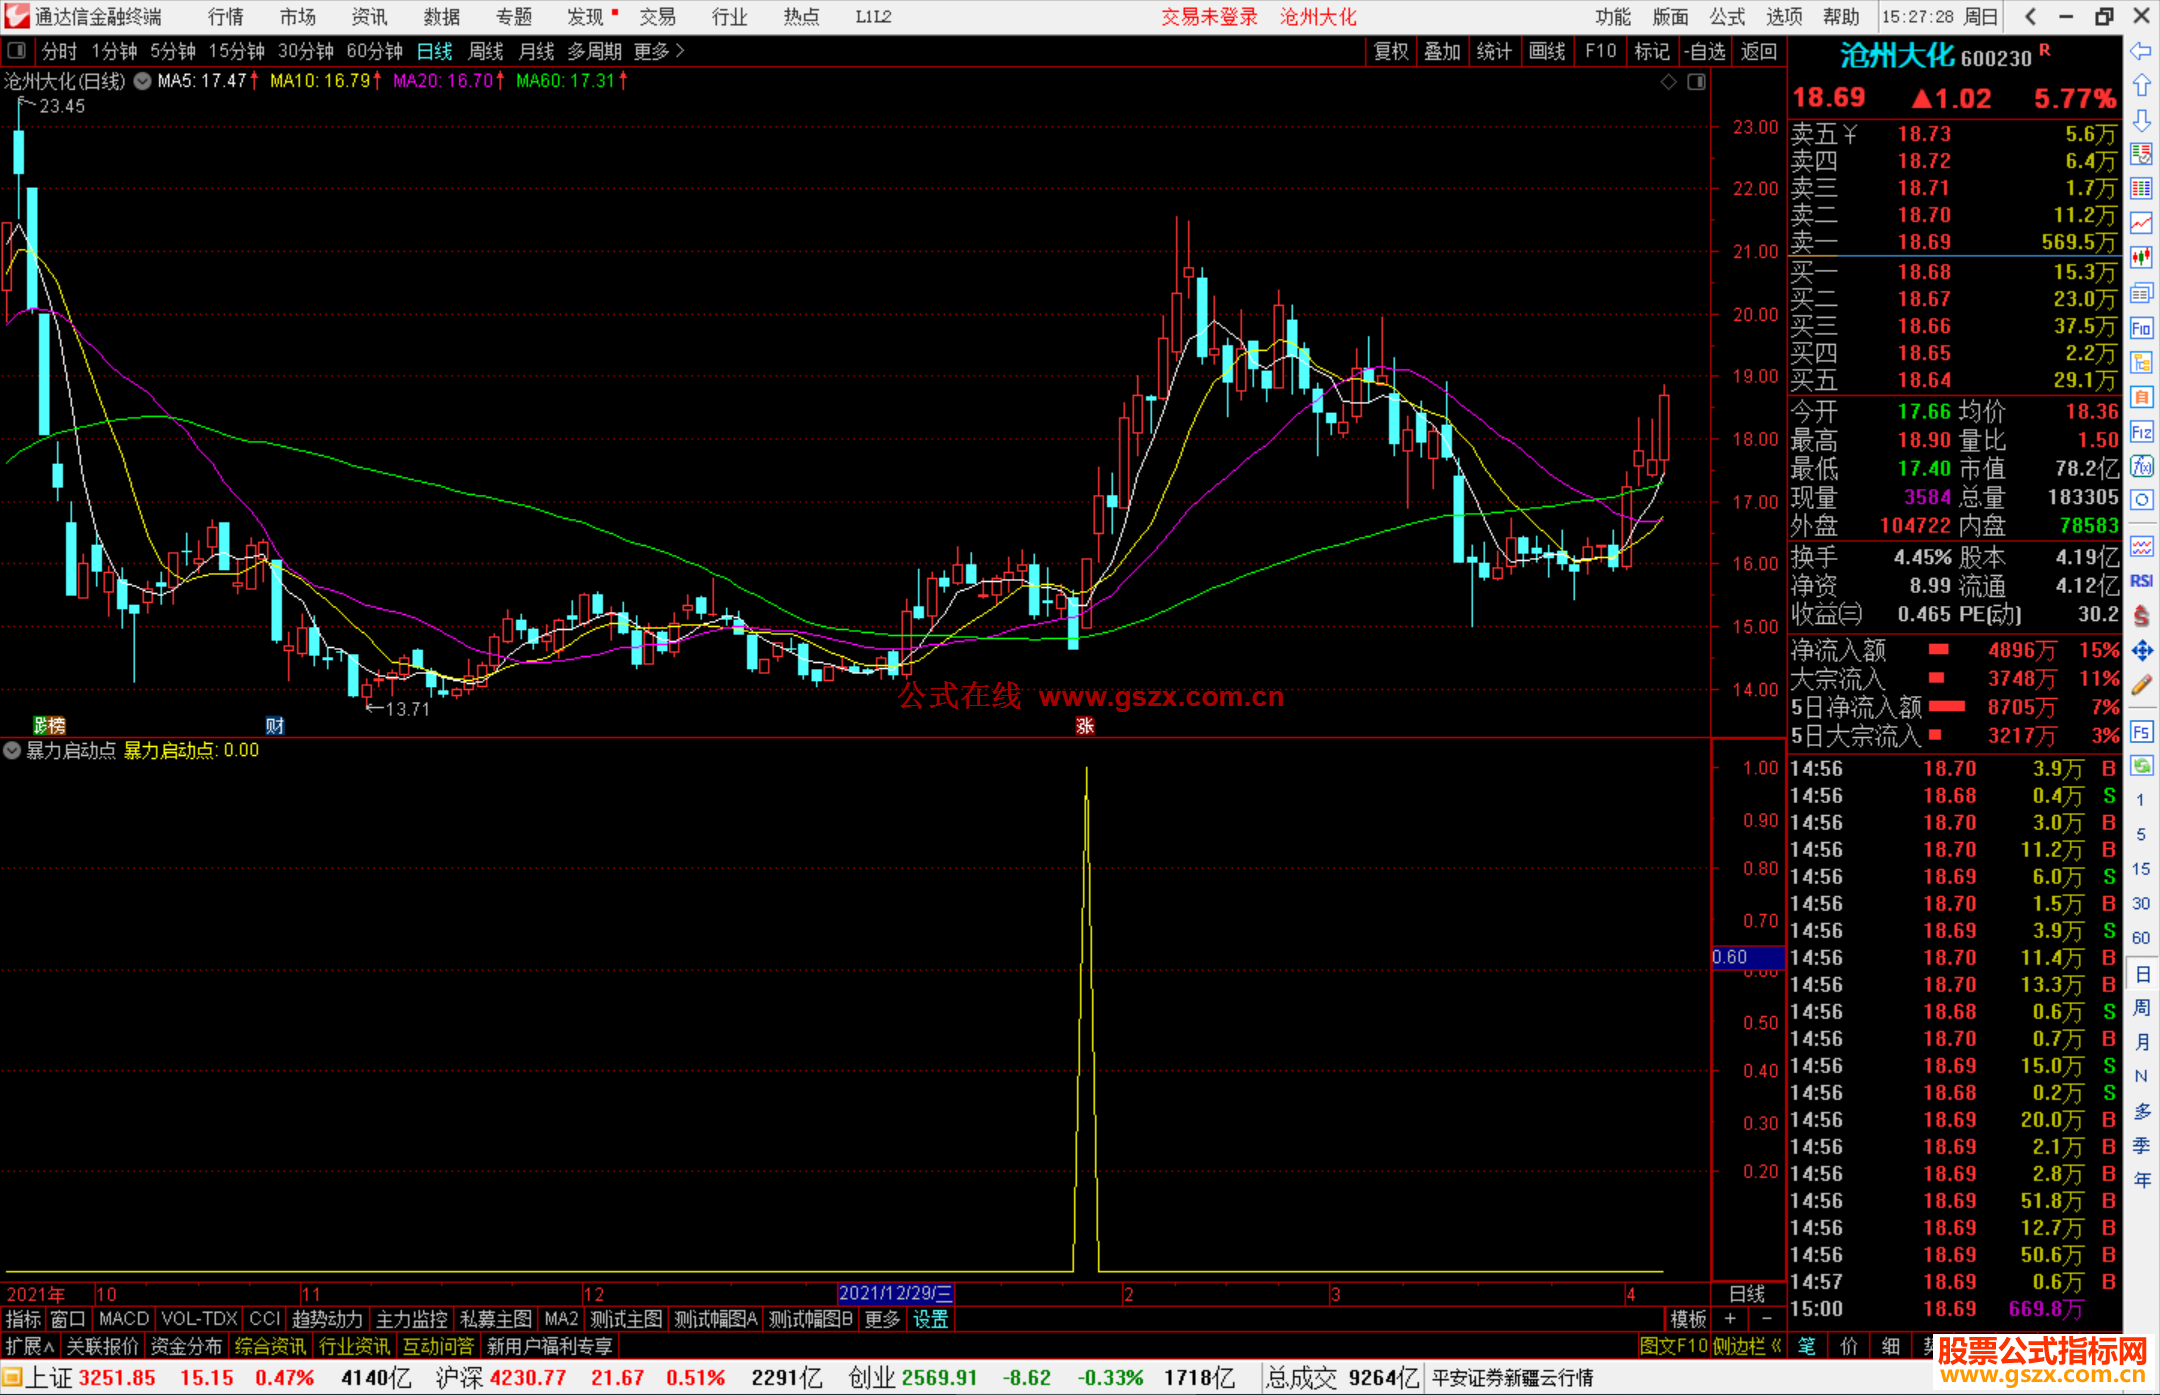Viewport: 2160px width, 1395px height.
Task: Open the candlestick chart icon in sidebar
Action: pyautogui.click(x=2141, y=258)
